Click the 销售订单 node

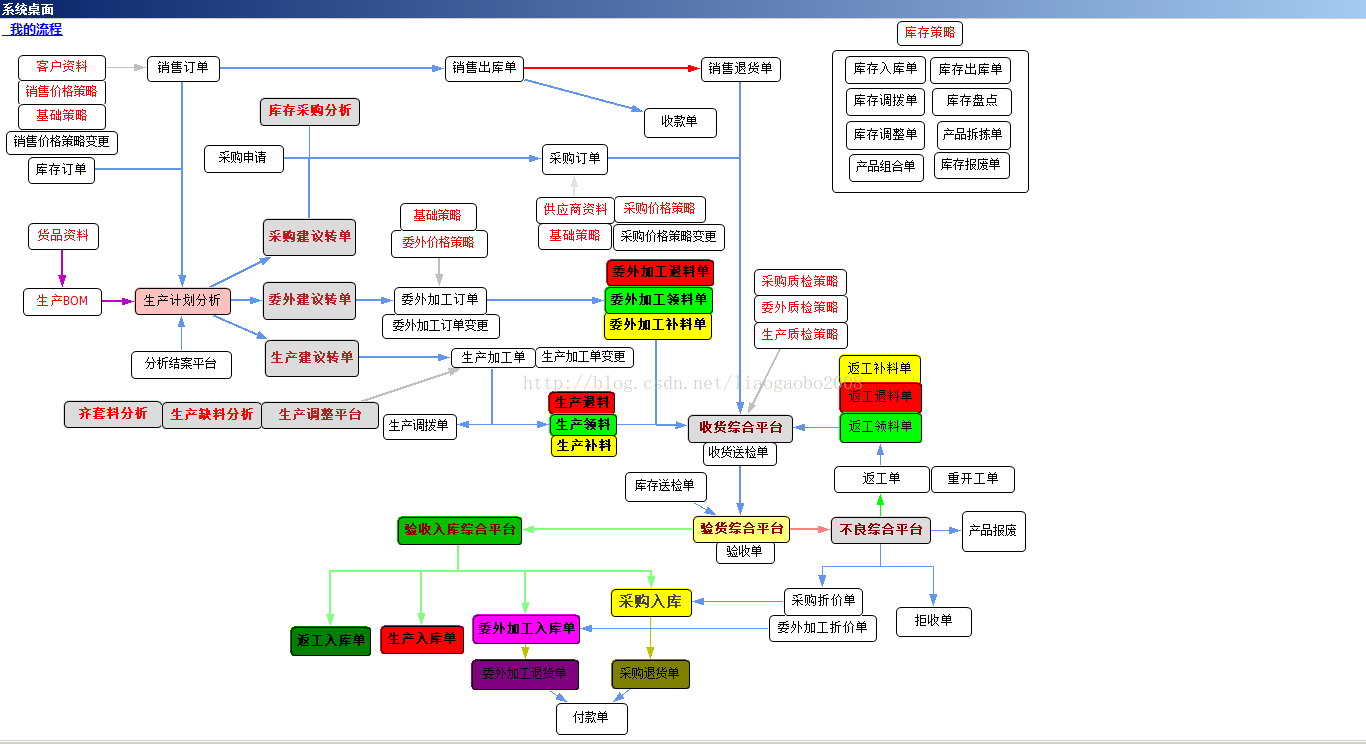tap(183, 68)
